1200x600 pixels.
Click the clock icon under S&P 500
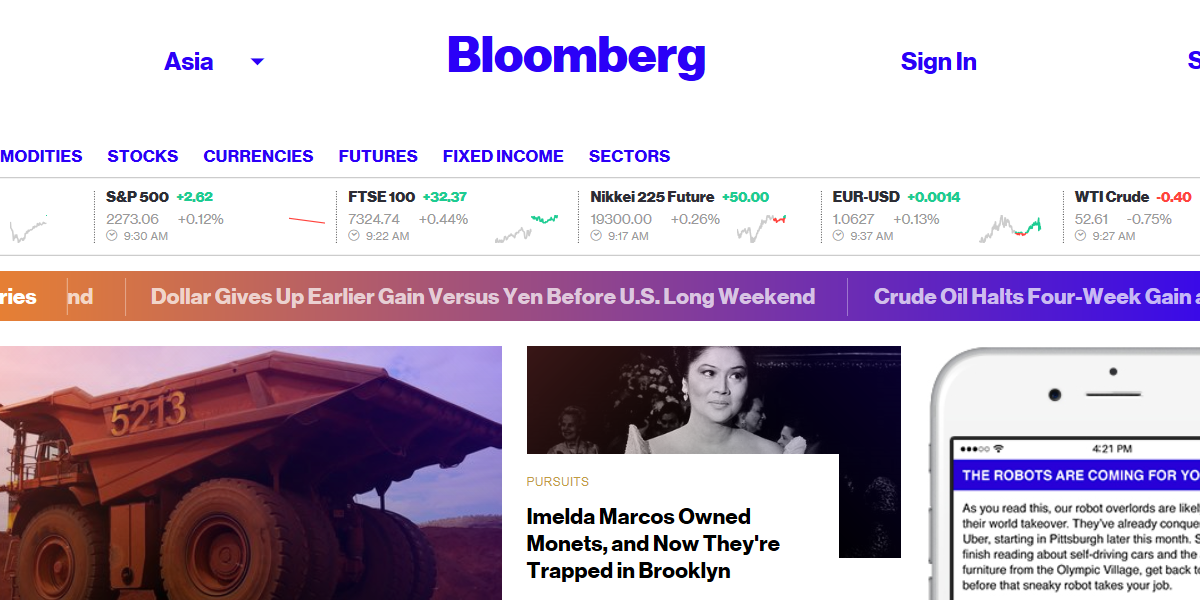112,236
